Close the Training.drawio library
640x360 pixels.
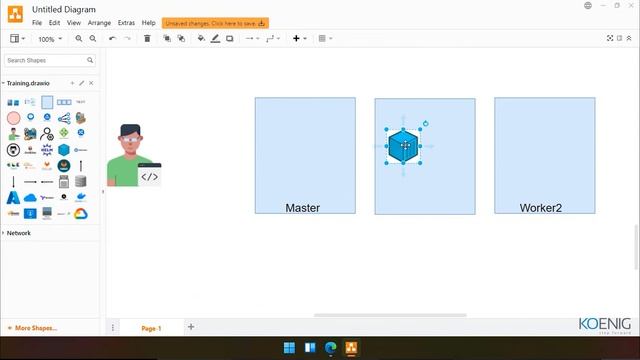(91, 83)
